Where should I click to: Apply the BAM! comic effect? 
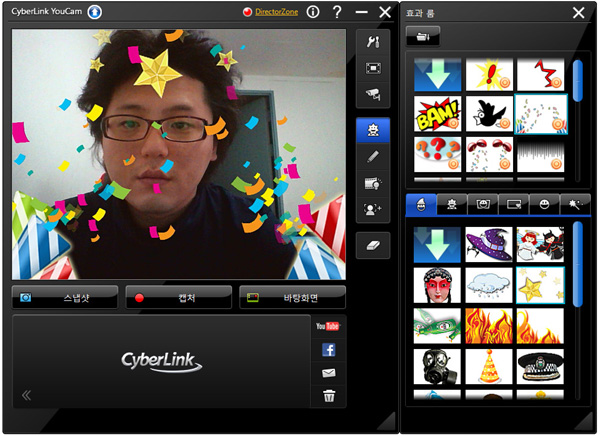tap(437, 114)
